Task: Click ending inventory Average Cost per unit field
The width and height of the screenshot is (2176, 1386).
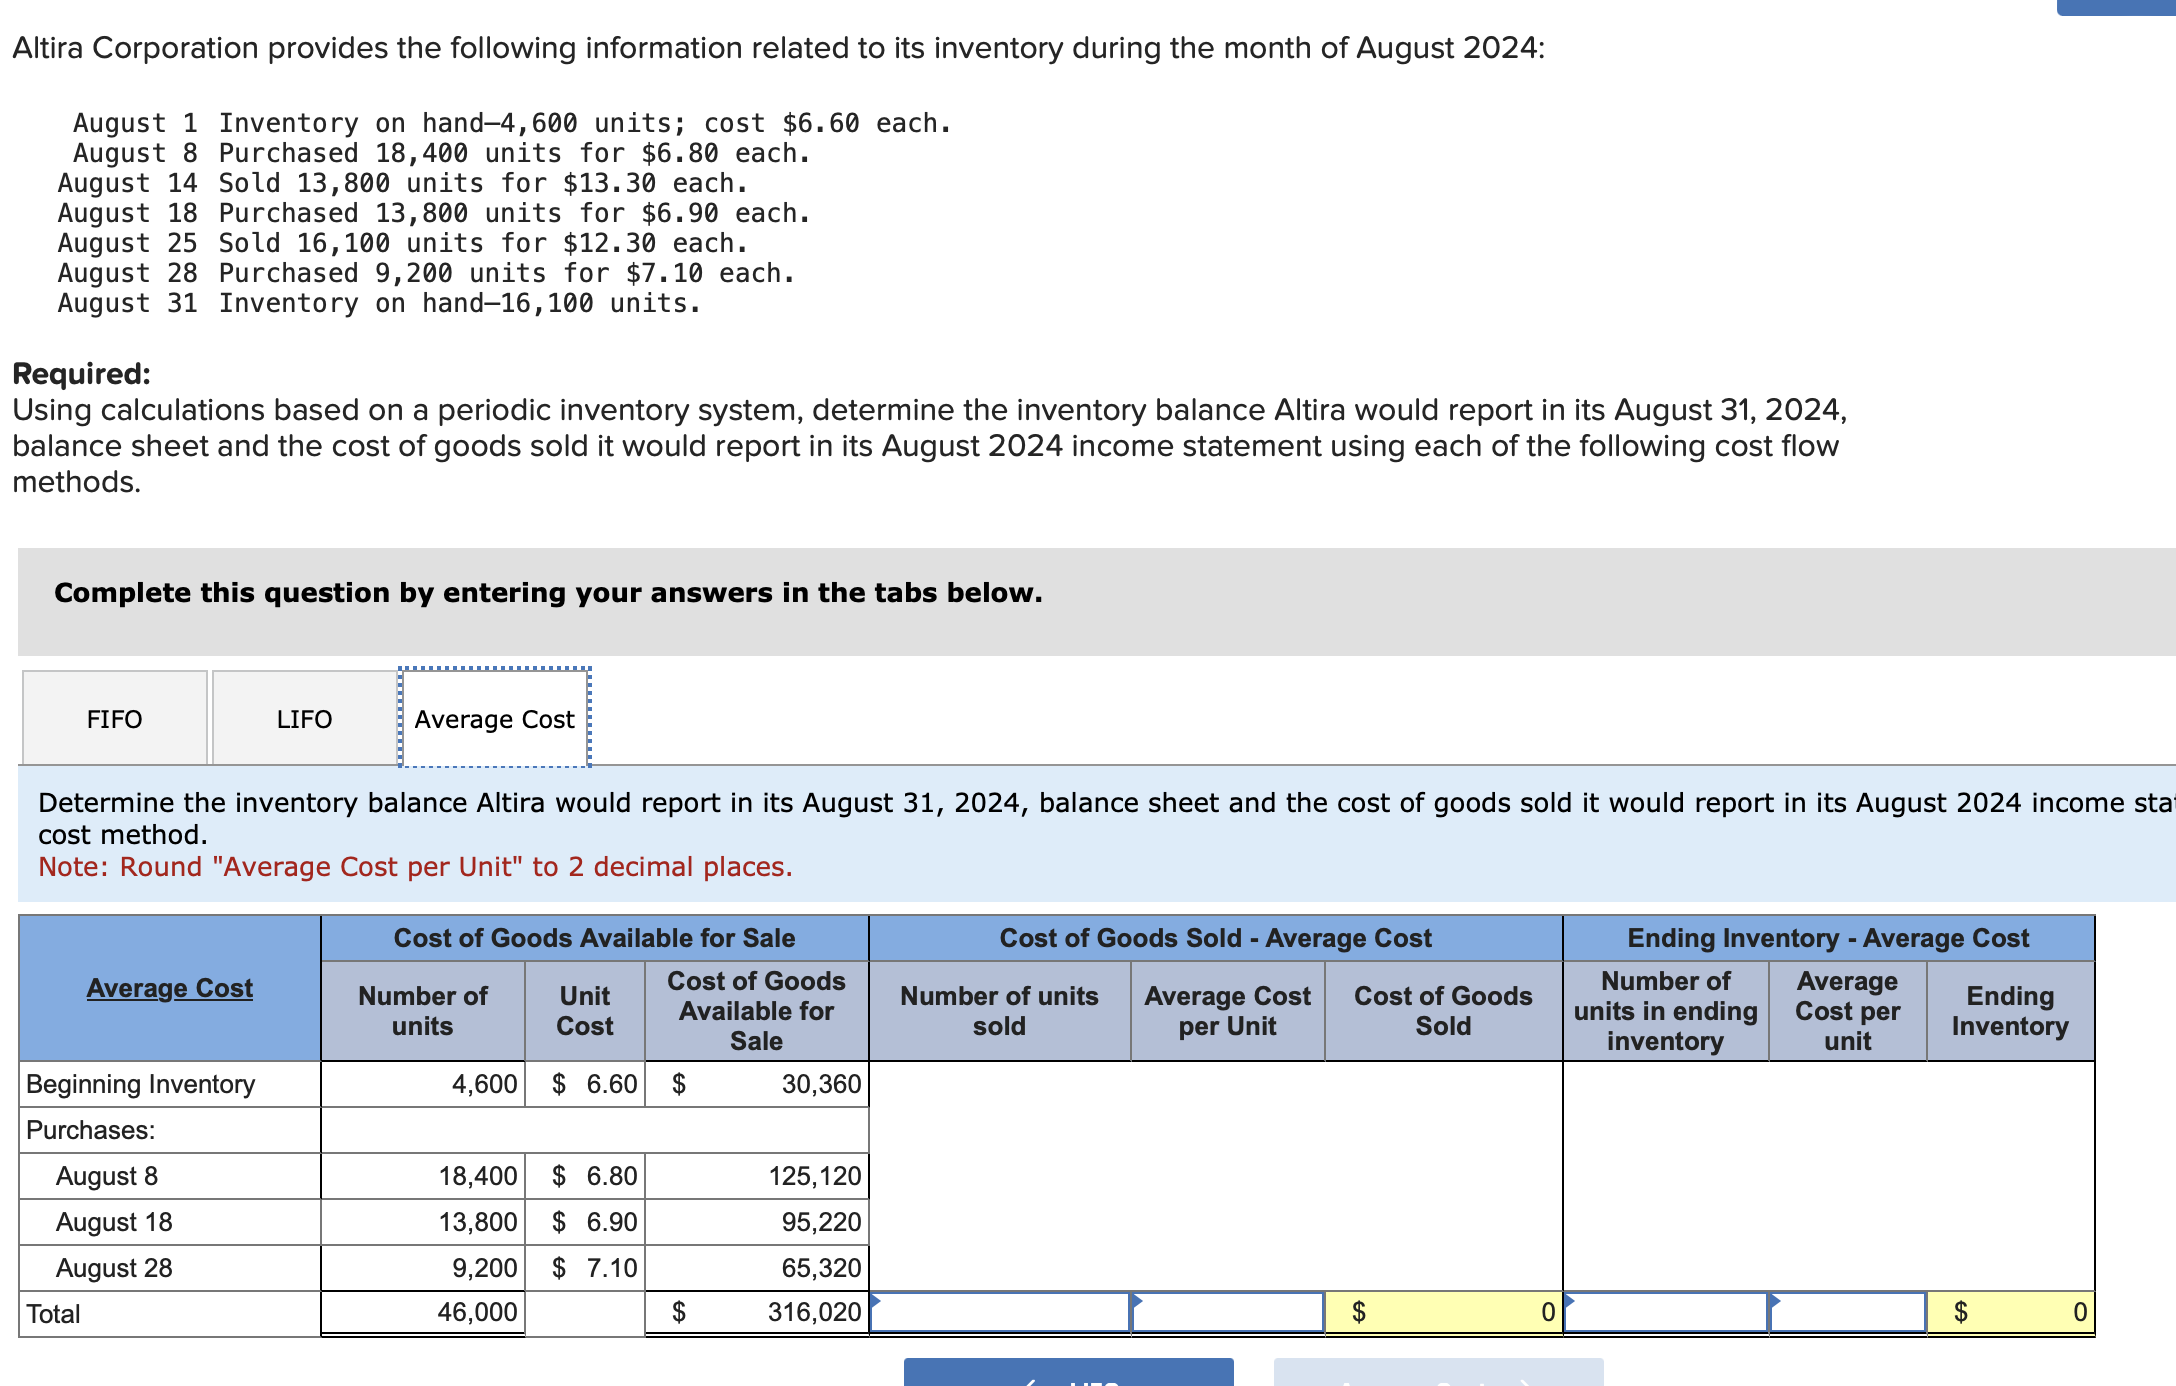Action: coord(1848,1312)
